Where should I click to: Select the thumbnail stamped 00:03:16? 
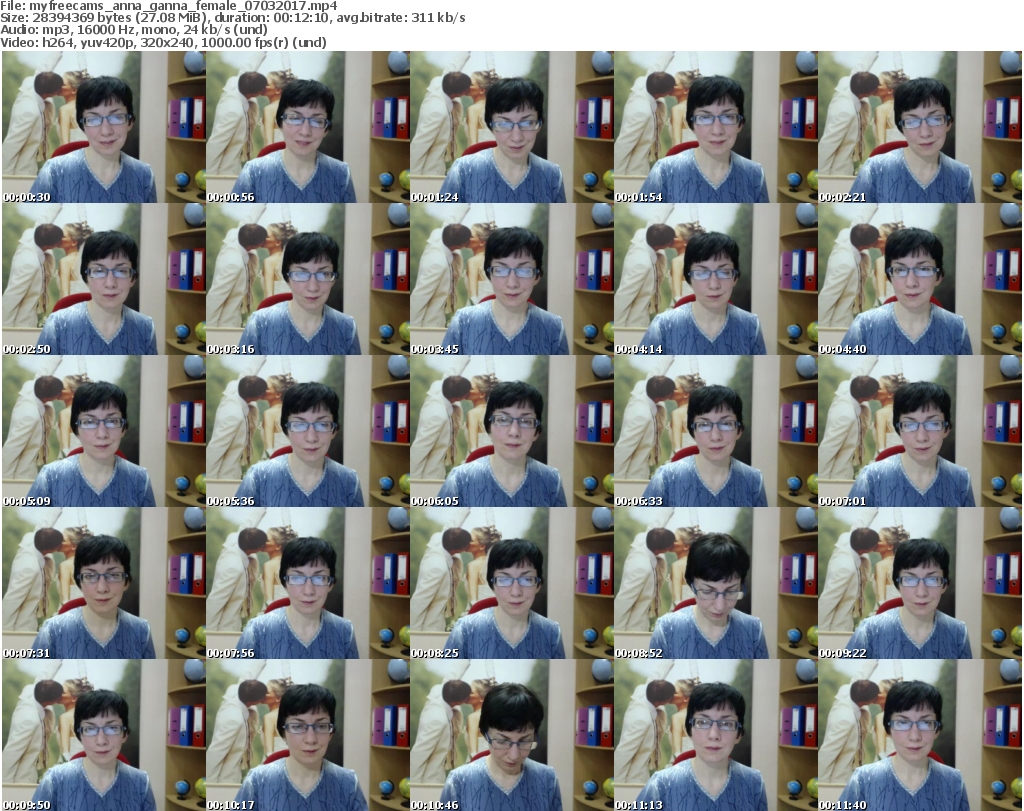[308, 279]
